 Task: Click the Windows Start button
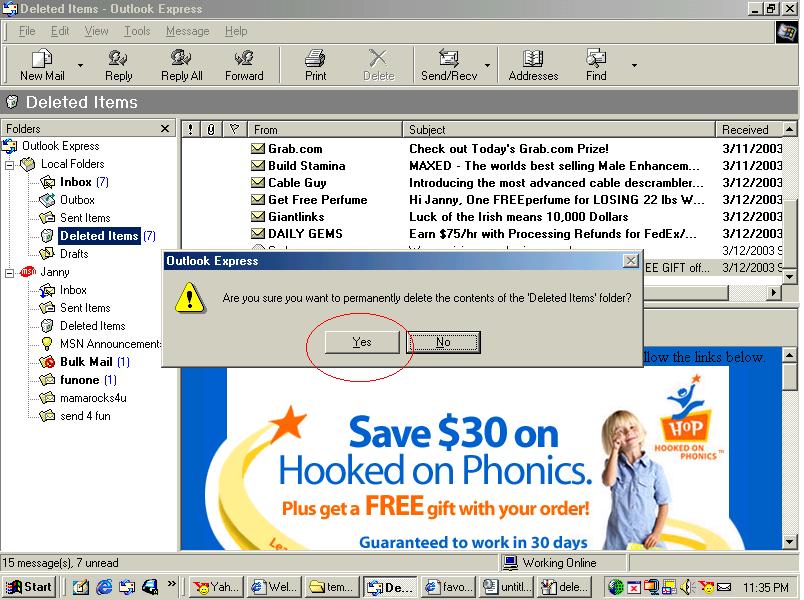pyautogui.click(x=29, y=587)
